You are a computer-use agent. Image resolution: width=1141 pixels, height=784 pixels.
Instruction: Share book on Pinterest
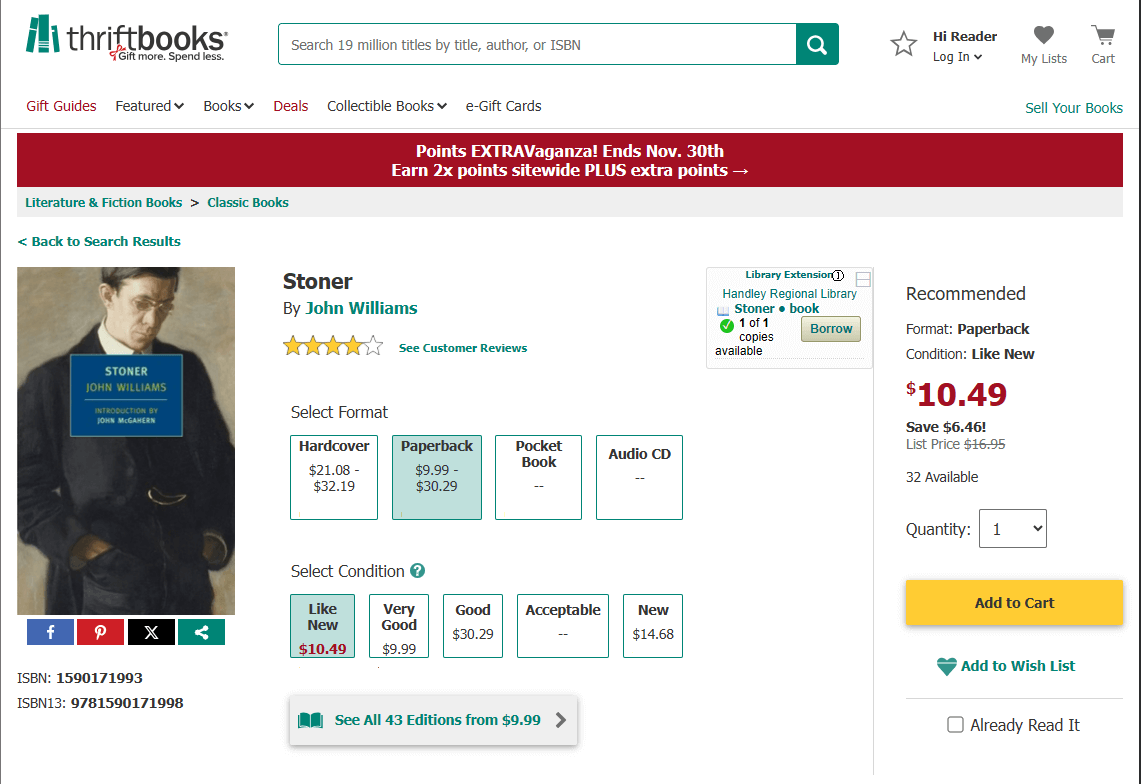tap(101, 632)
